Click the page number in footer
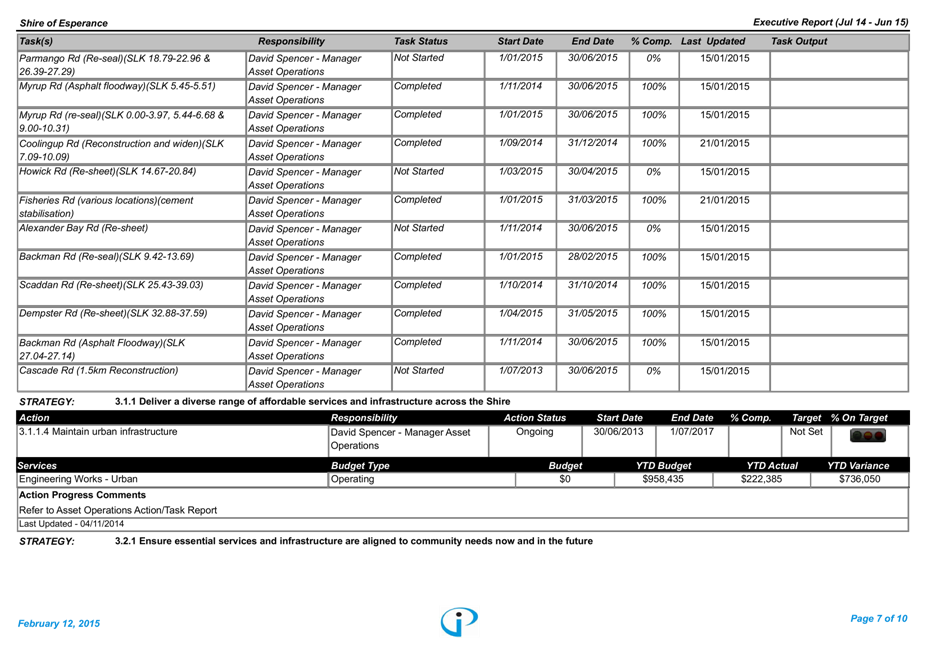This screenshot has height=657, width=928. coord(877,619)
